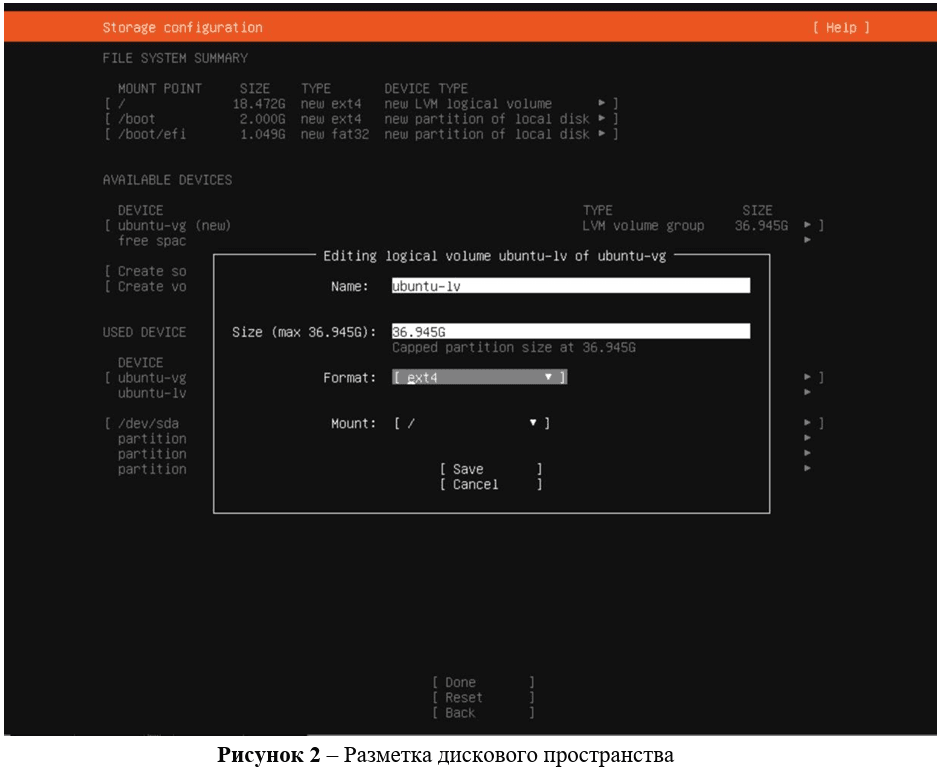Expand the /boot mount point row arrow
The height and width of the screenshot is (769, 943).
602,119
